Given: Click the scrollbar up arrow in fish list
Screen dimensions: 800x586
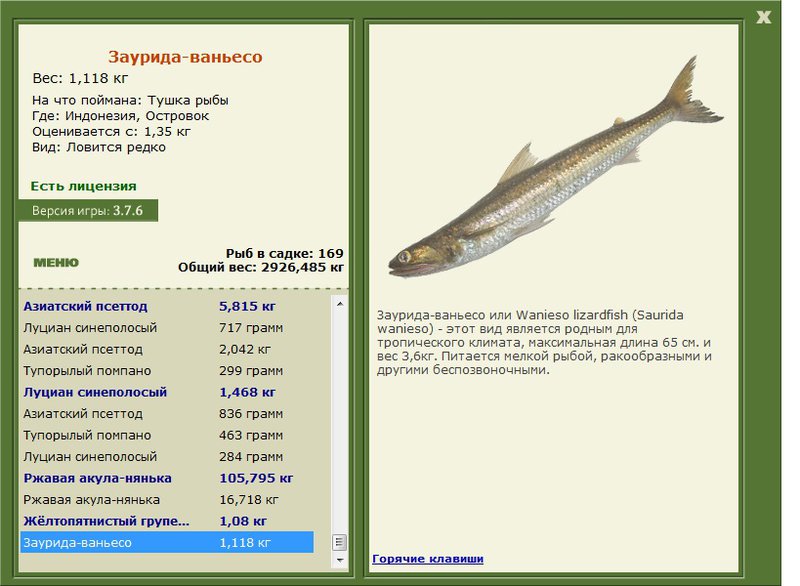Looking at the screenshot, I should pyautogui.click(x=340, y=304).
